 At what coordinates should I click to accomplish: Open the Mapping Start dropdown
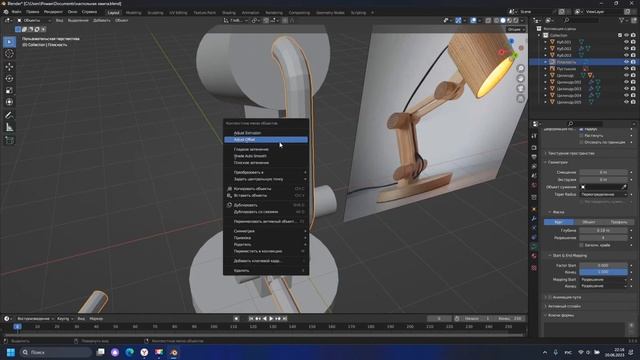click(x=603, y=280)
